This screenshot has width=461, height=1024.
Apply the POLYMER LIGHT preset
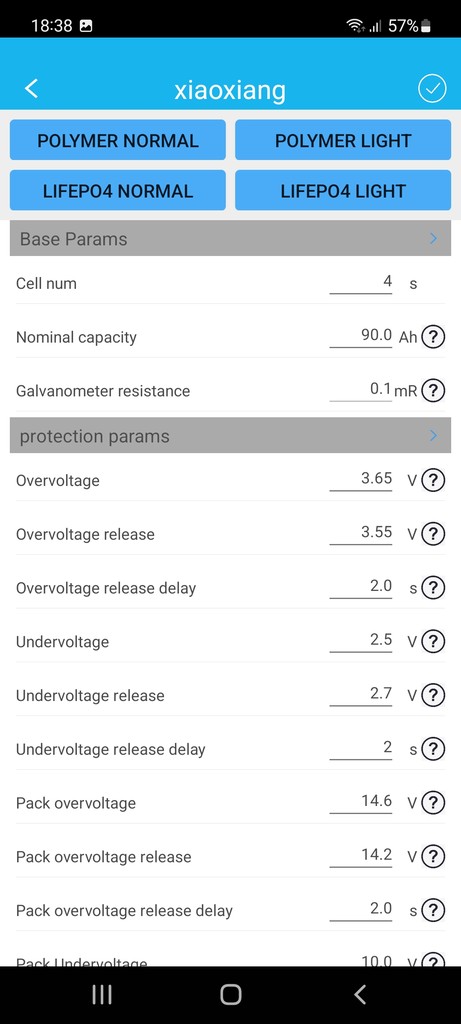tap(343, 140)
